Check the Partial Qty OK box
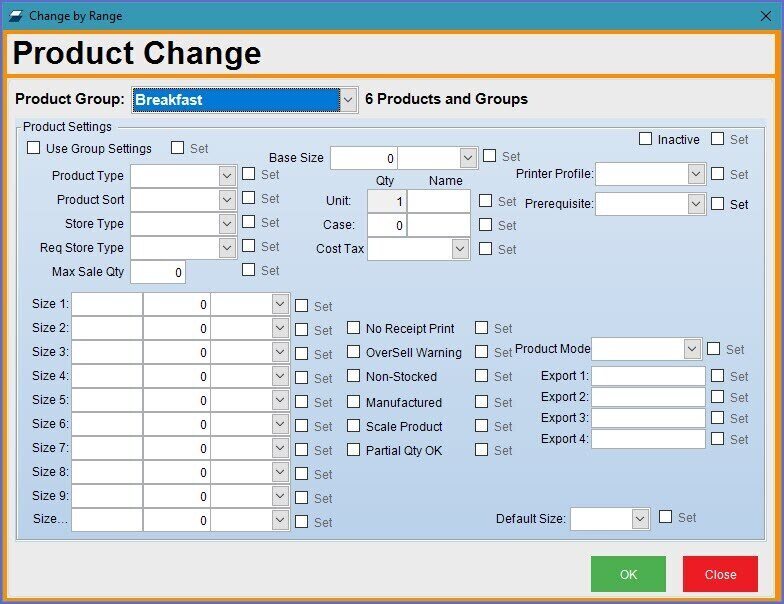Screen dimensions: 784x604 (354, 450)
